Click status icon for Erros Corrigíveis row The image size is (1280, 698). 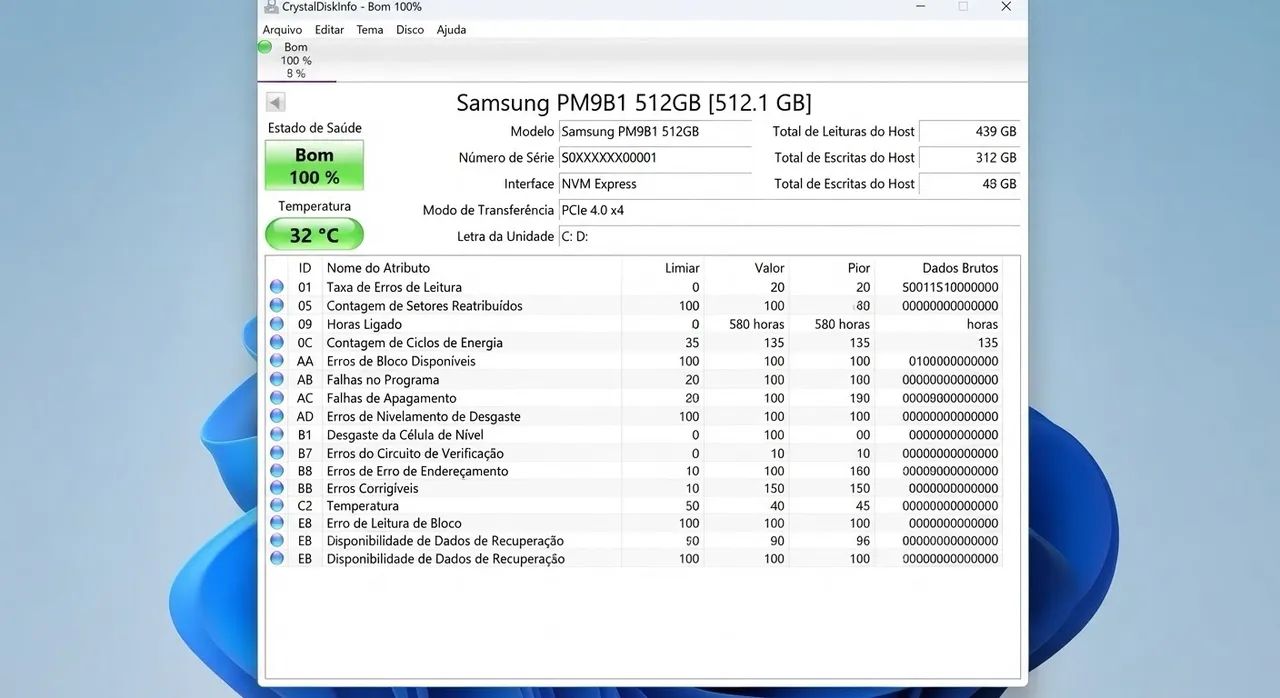pos(277,488)
